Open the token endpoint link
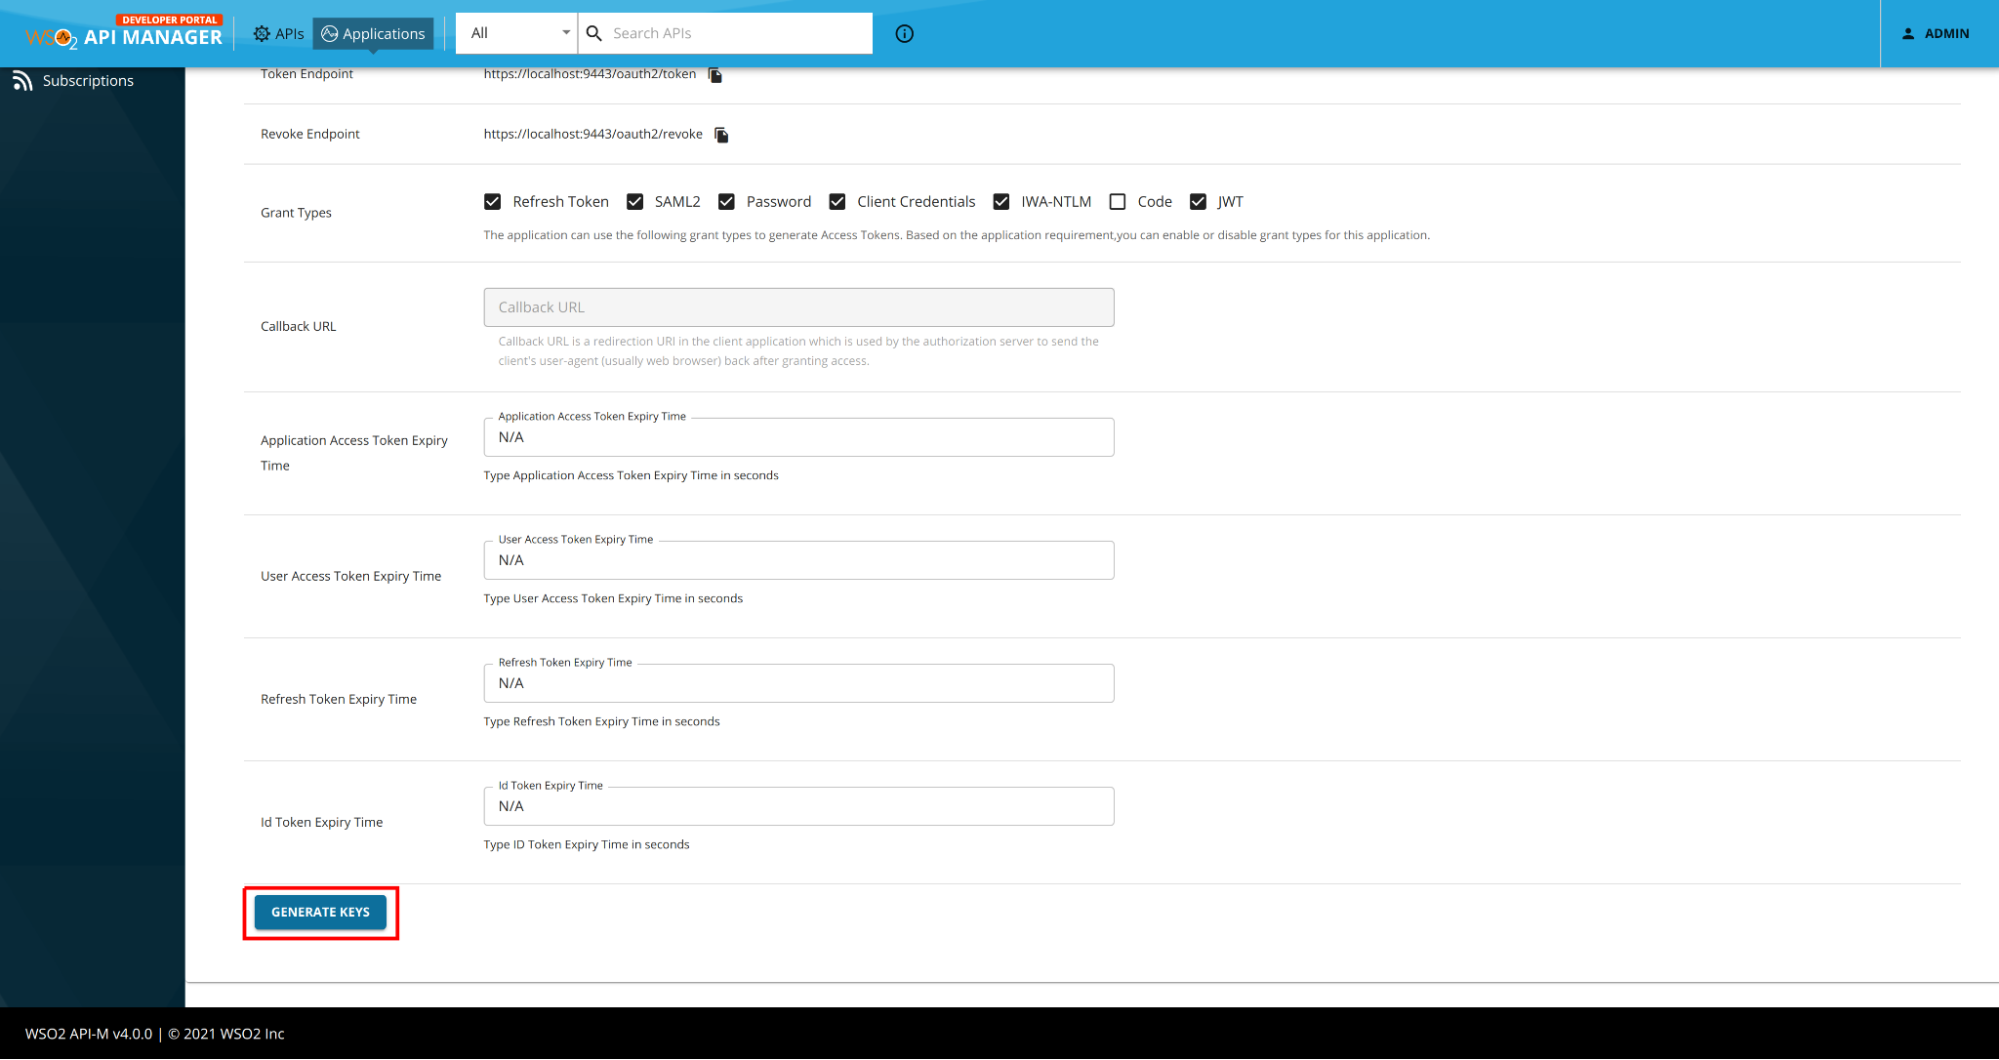 click(589, 74)
